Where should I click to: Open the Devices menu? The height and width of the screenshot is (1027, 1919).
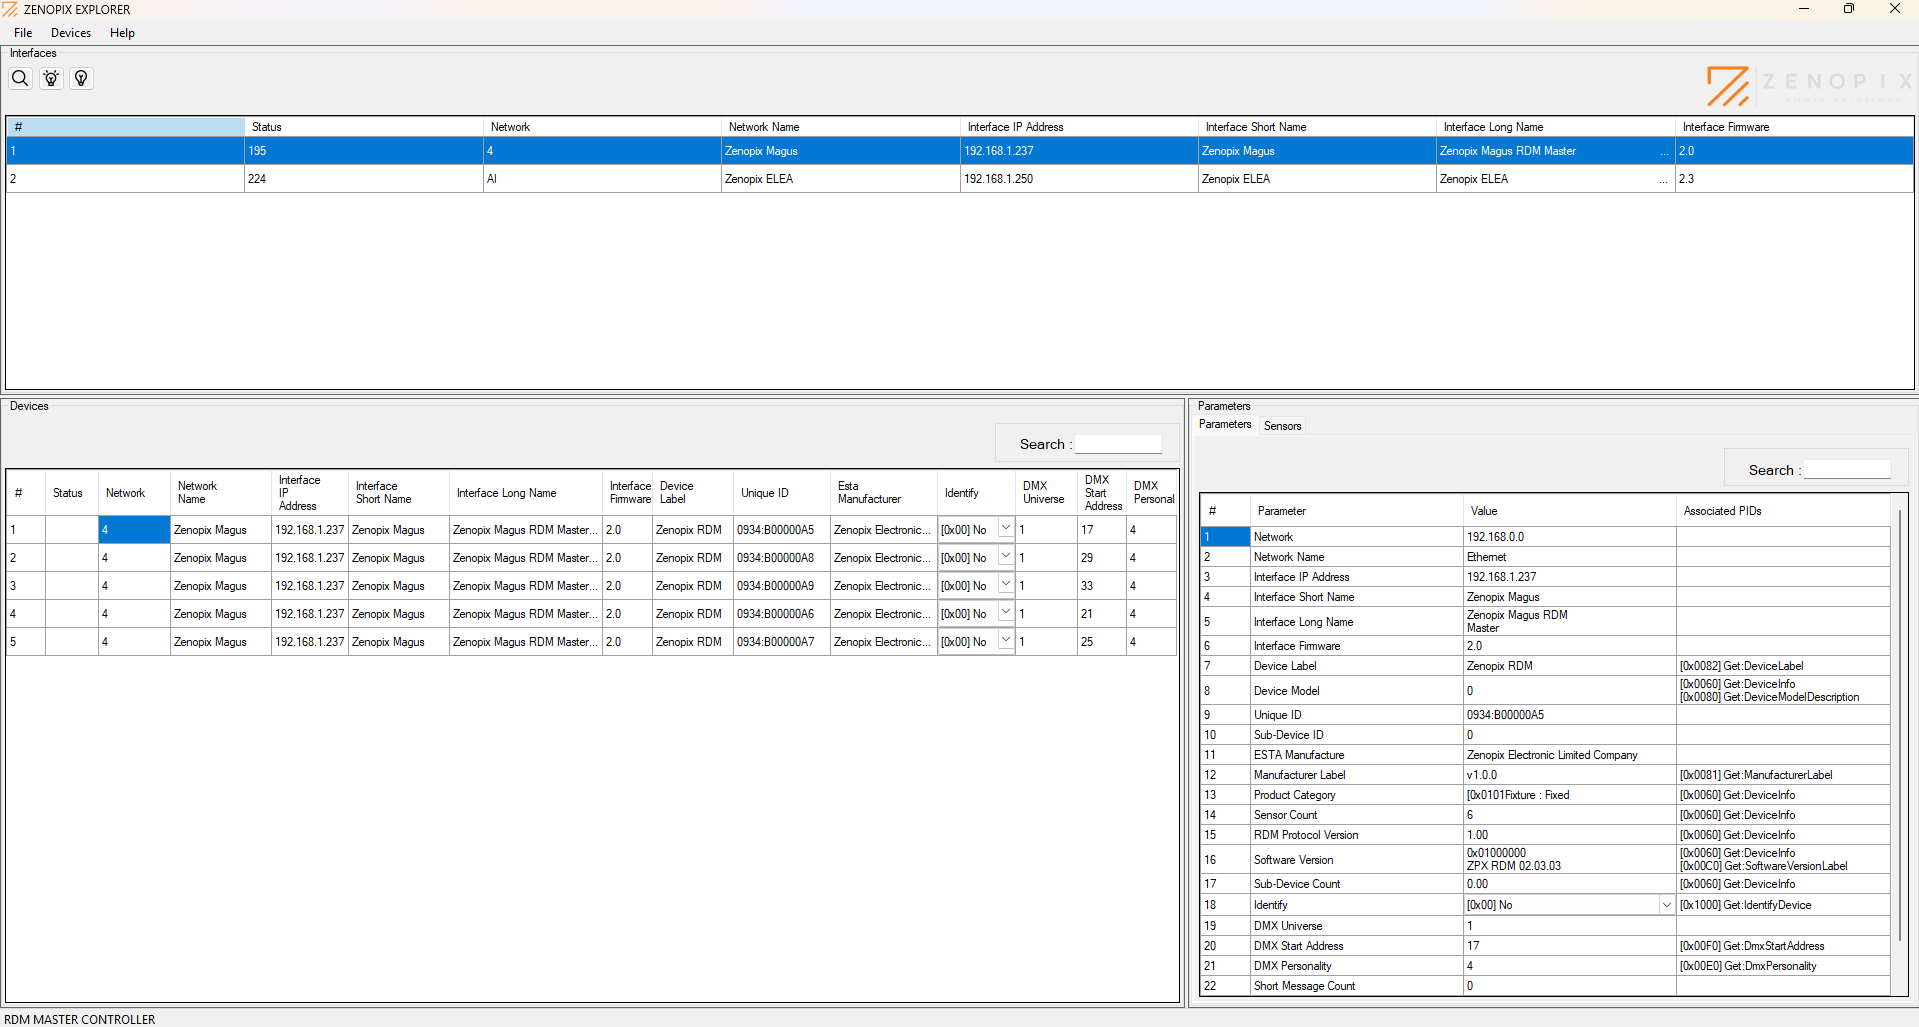tap(71, 33)
